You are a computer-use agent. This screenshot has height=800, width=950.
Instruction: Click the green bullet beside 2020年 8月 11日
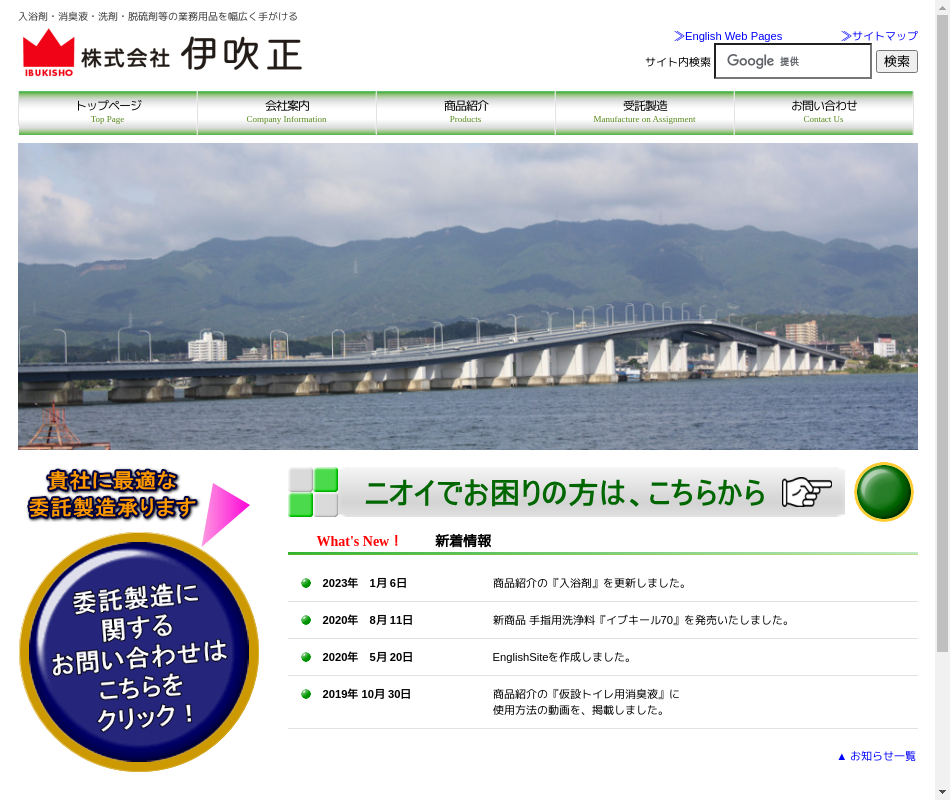pos(306,620)
